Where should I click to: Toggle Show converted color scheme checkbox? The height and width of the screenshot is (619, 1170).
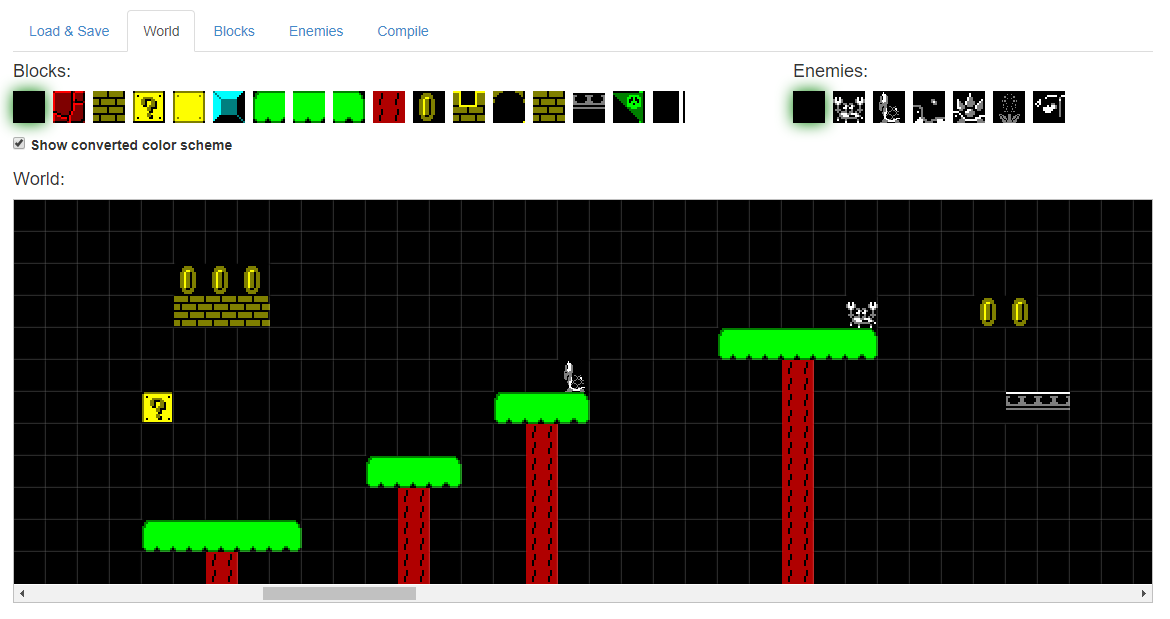[x=19, y=144]
